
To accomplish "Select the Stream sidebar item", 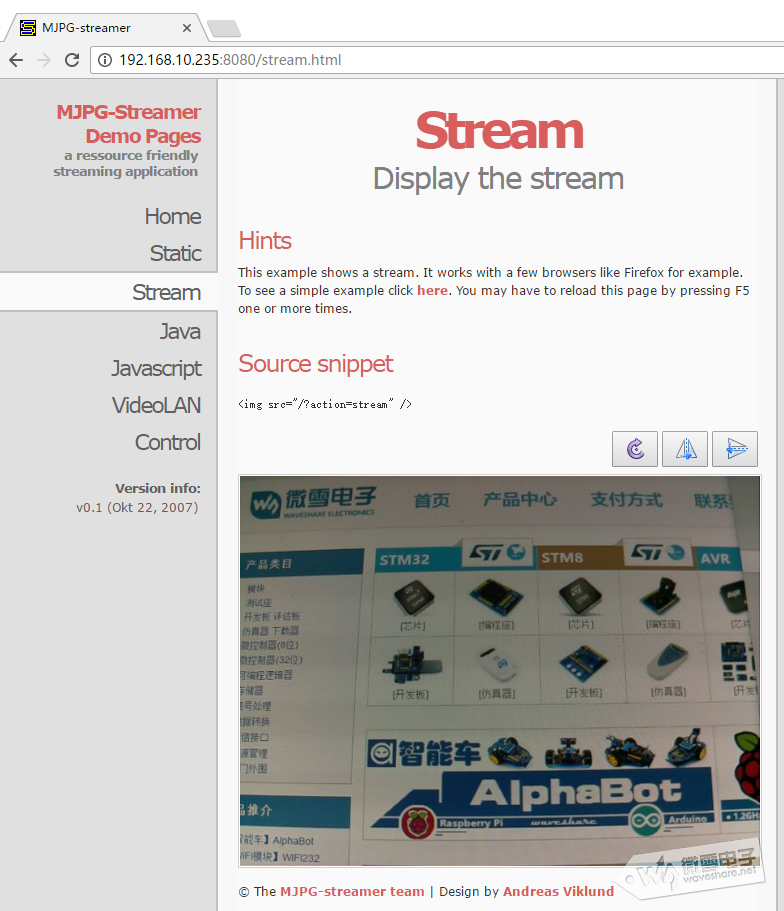I will (x=109, y=292).
